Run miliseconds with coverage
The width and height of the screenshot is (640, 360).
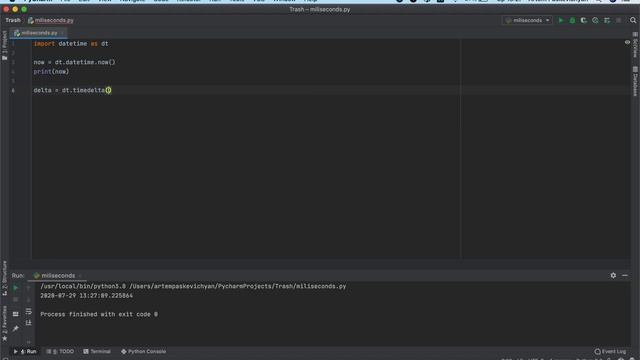(584, 20)
